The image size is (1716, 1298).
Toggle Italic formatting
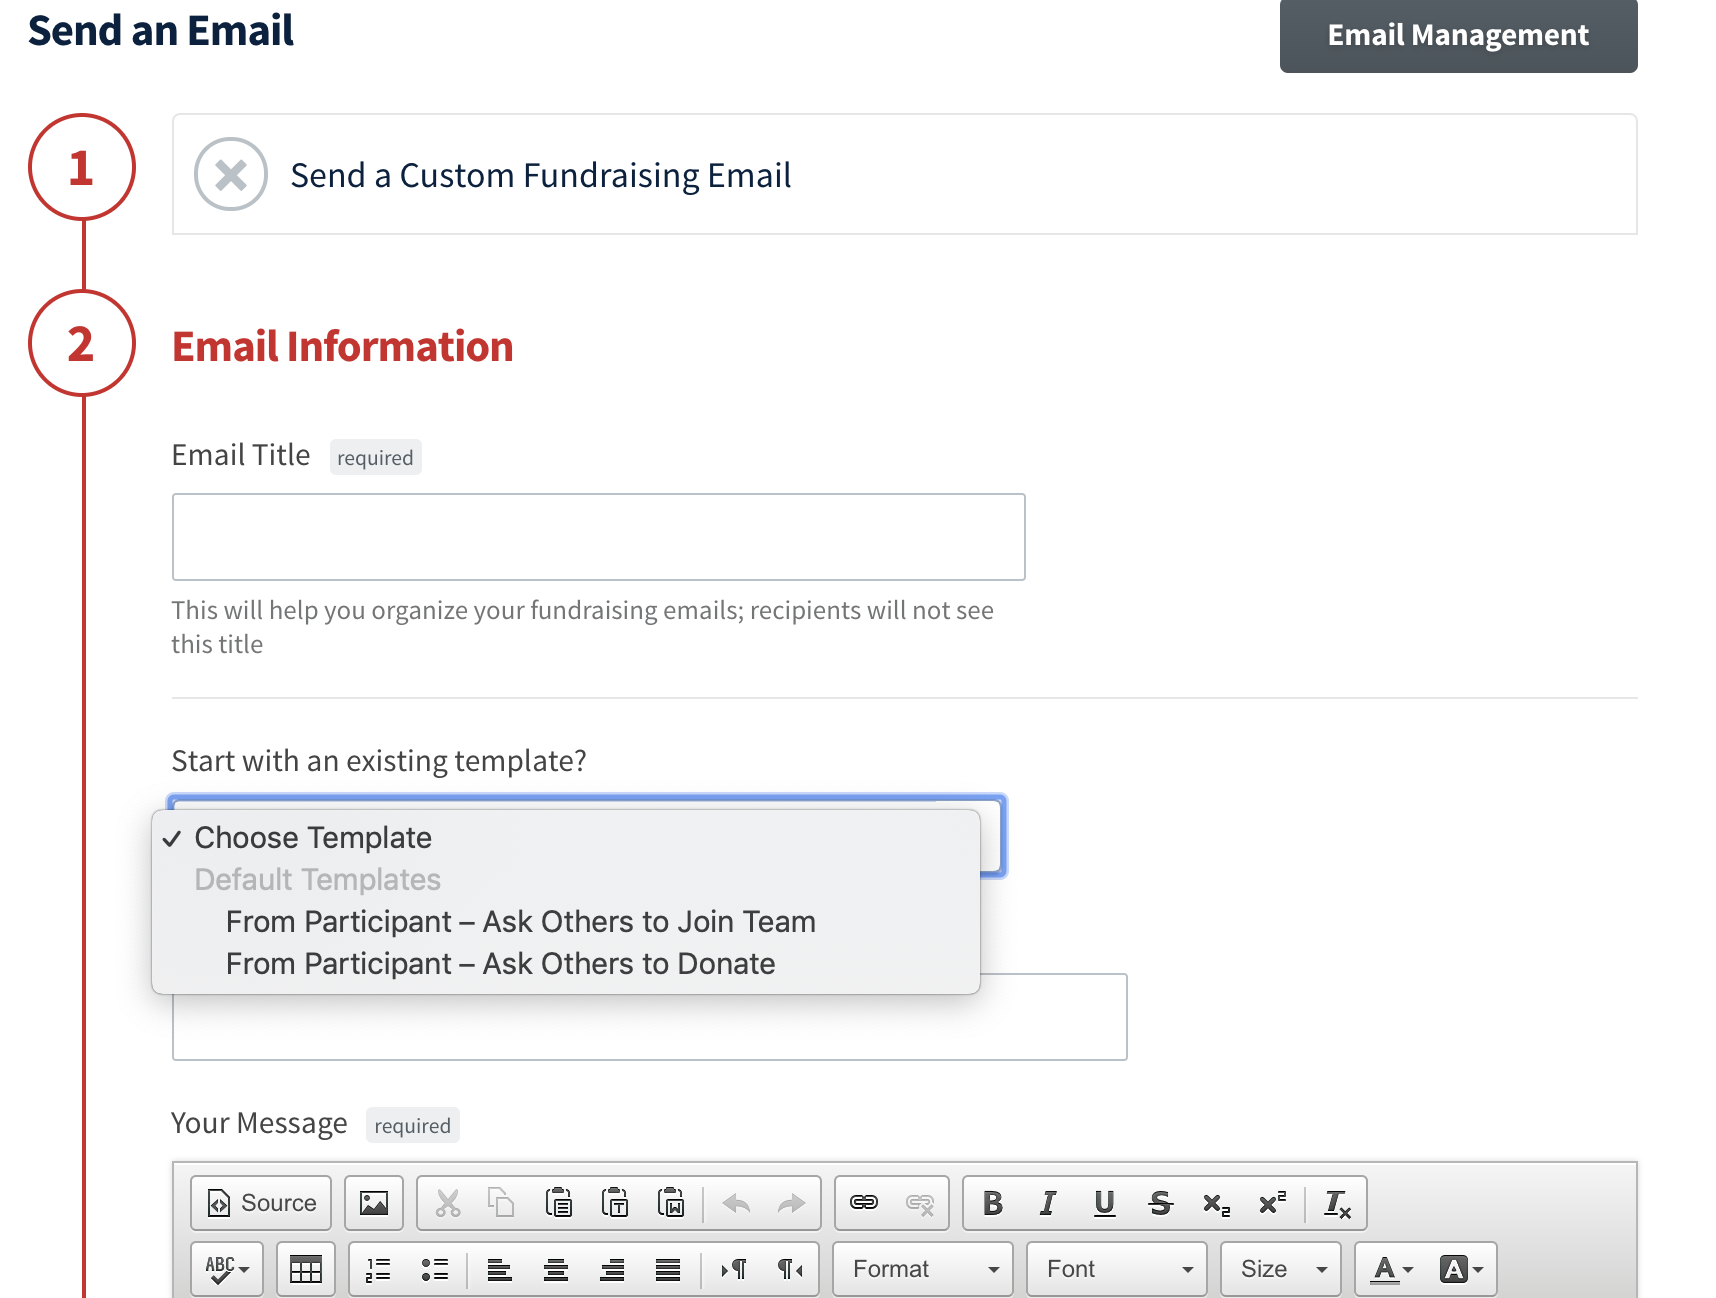(x=1048, y=1203)
